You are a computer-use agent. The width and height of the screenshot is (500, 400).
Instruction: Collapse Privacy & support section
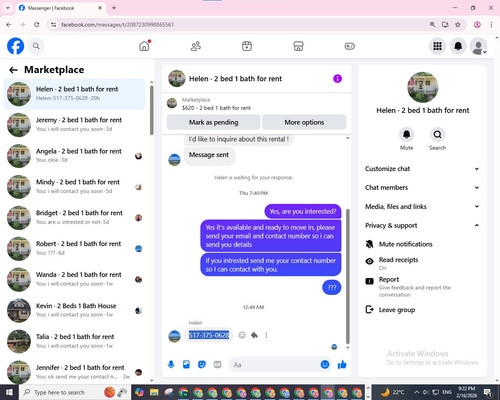(x=422, y=225)
